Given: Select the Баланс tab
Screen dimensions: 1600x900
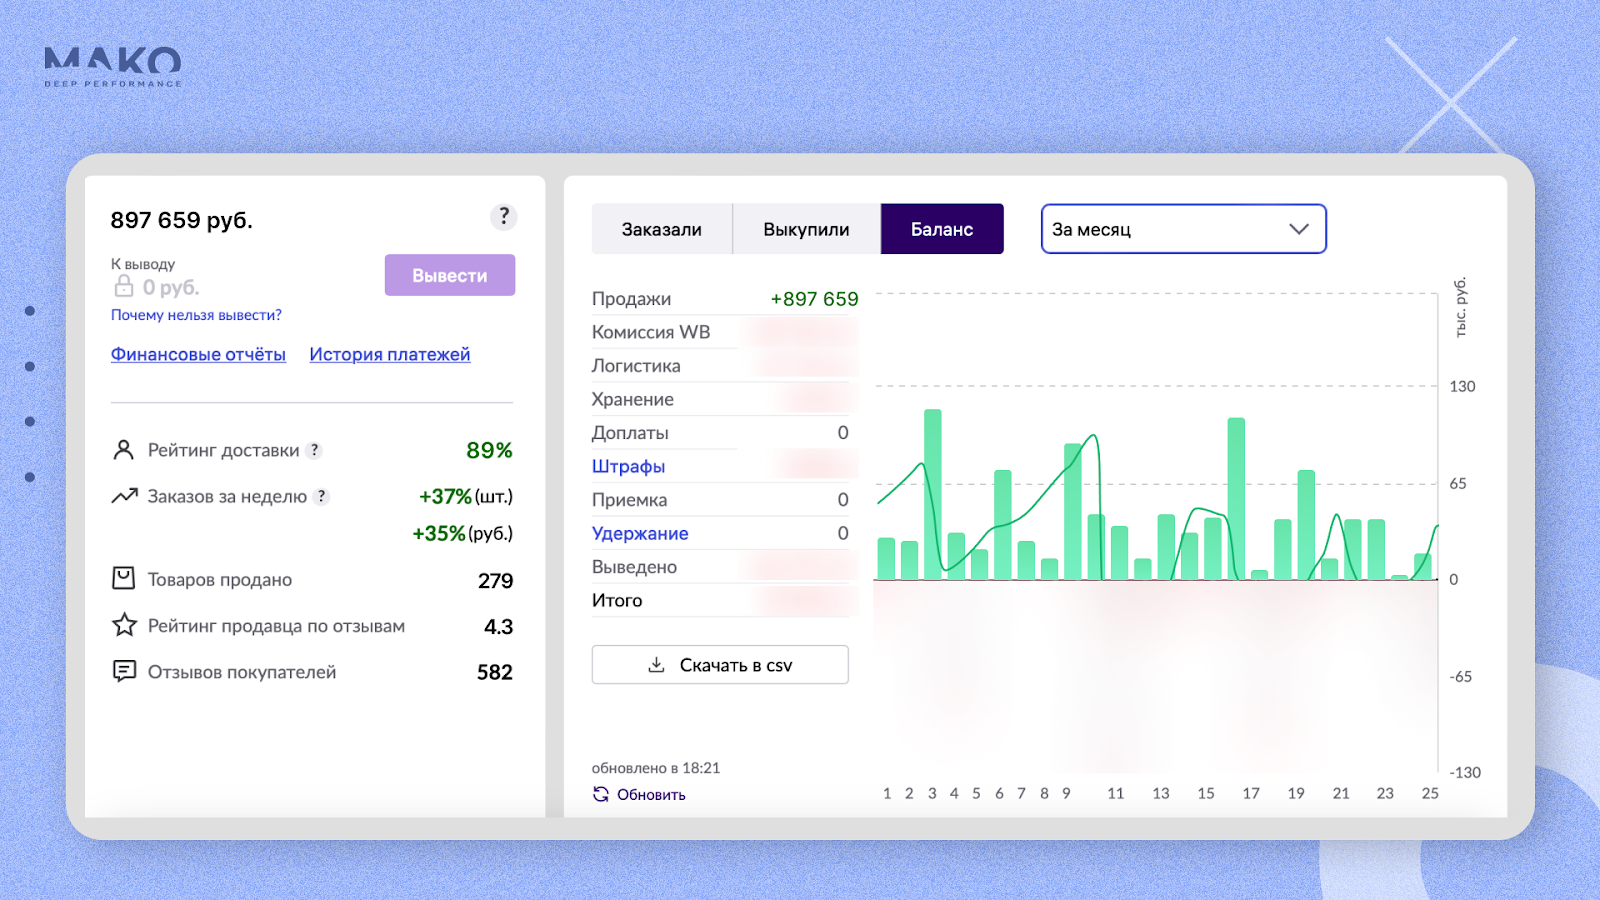Looking at the screenshot, I should 942,229.
